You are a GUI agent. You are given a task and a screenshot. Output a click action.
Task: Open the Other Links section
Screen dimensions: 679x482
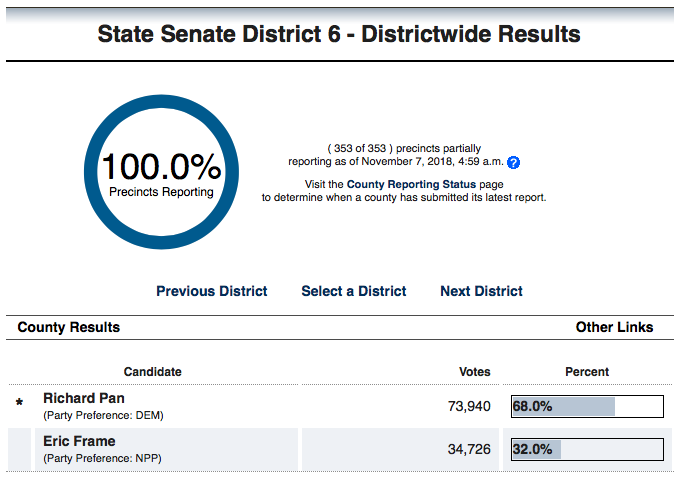point(614,327)
